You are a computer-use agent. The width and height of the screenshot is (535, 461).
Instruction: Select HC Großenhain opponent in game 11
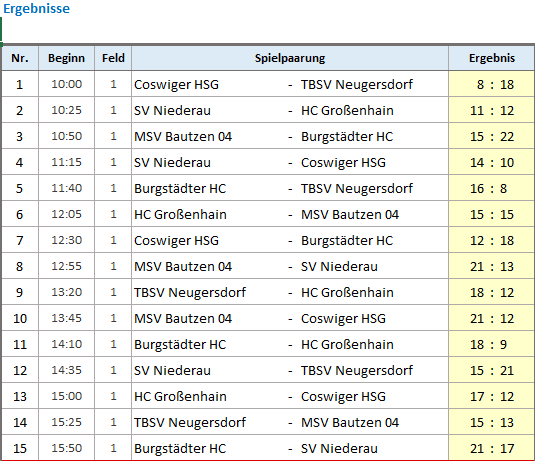[347, 344]
